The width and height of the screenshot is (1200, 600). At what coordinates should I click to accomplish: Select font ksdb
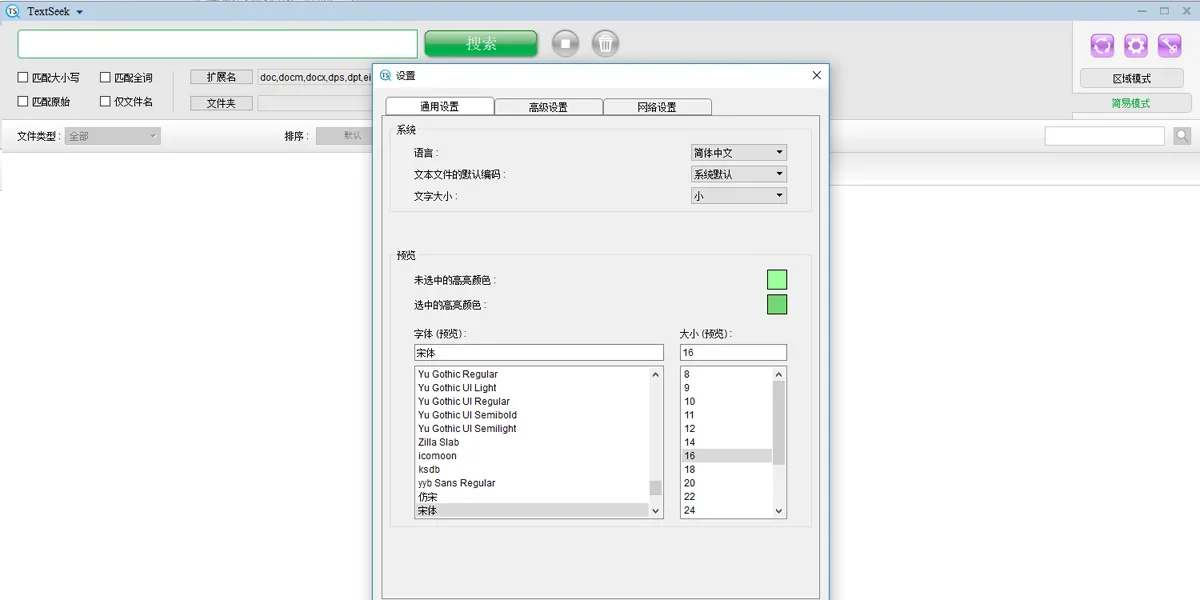tap(532, 469)
